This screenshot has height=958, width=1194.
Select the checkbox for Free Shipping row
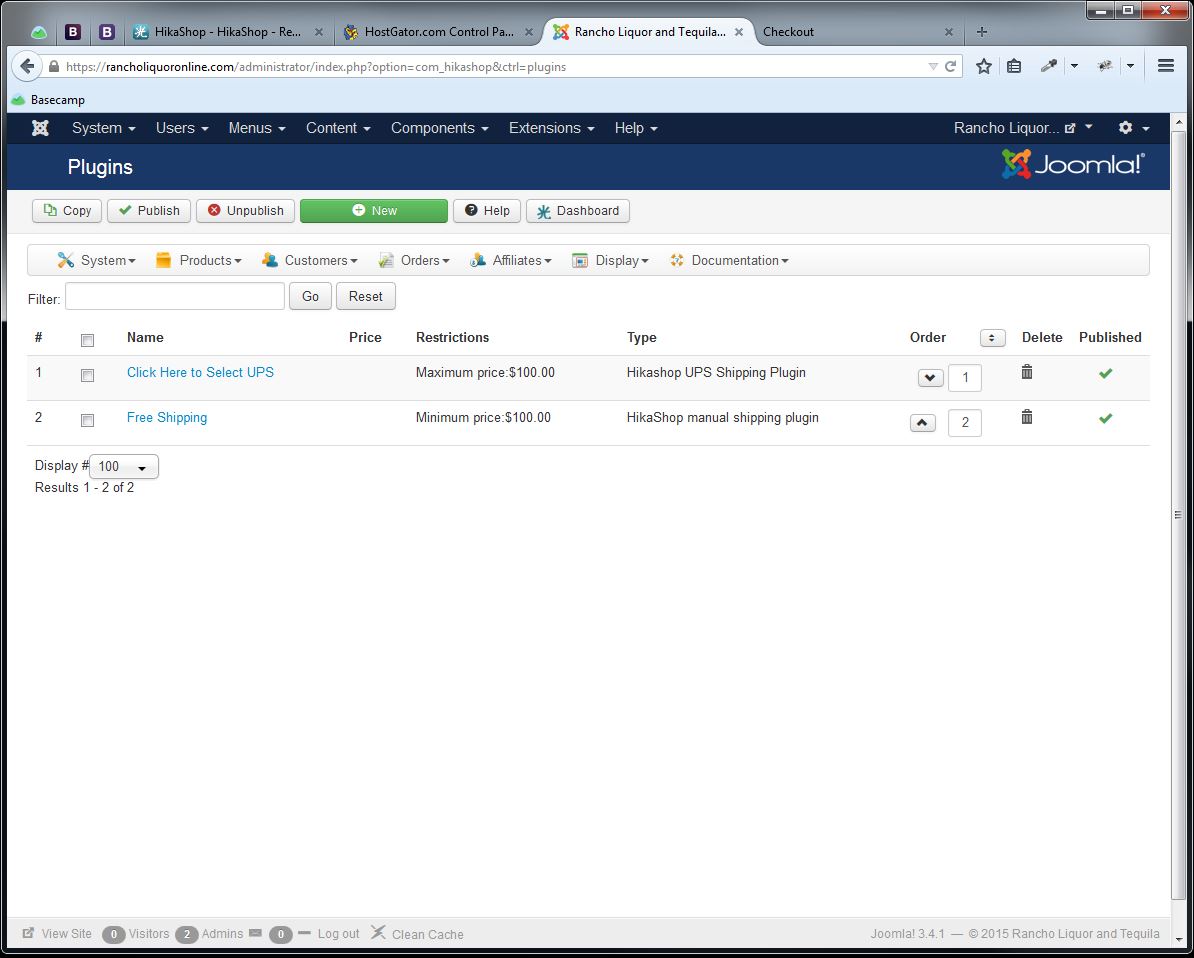coord(88,420)
